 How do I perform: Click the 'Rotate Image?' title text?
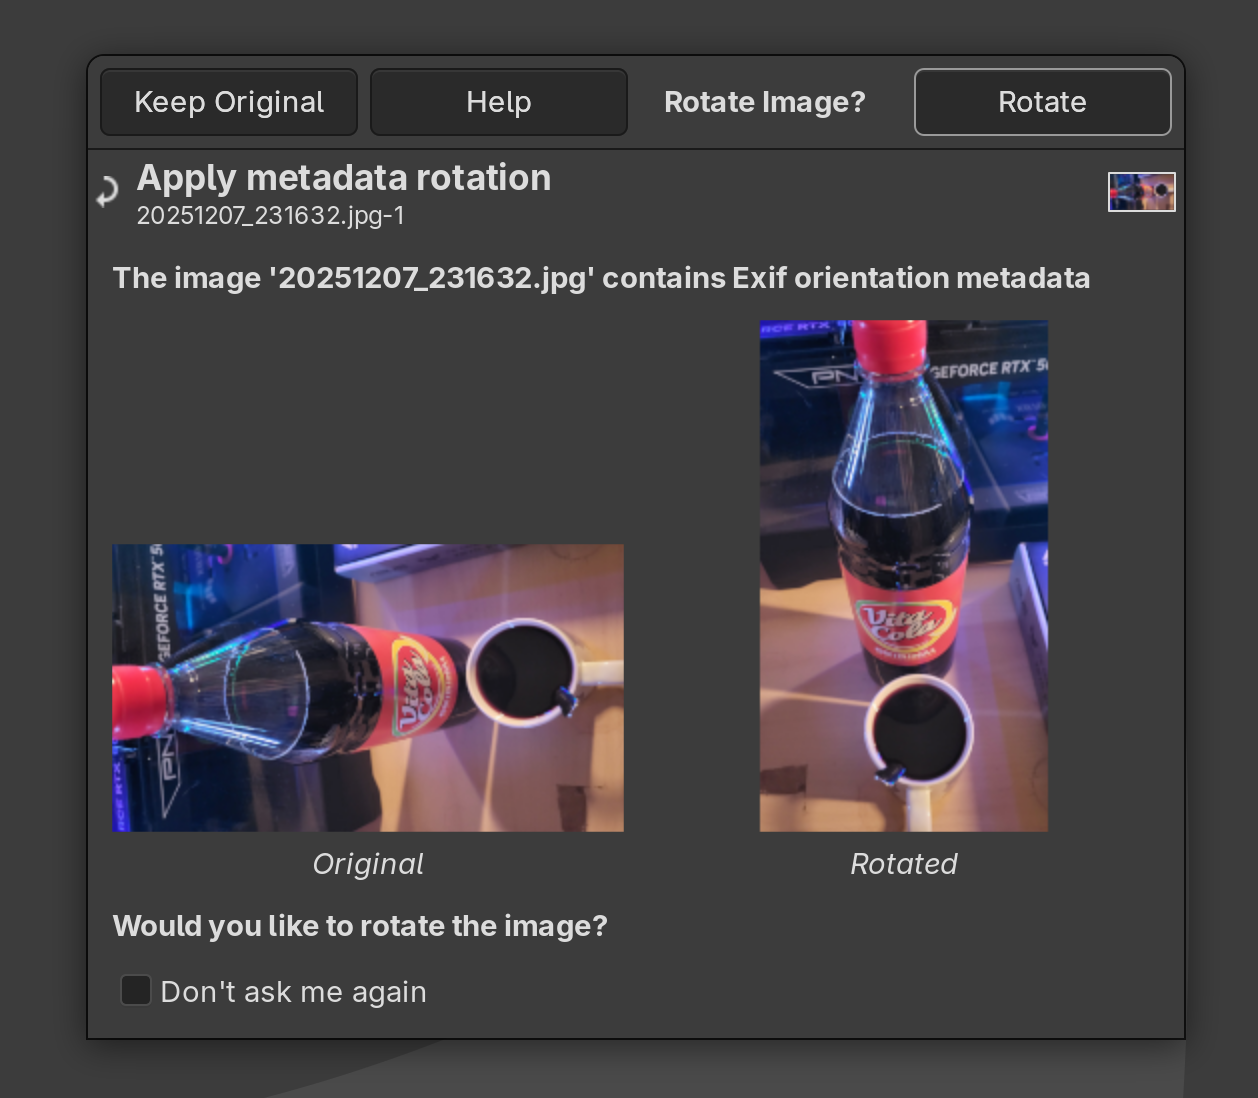pyautogui.click(x=765, y=102)
